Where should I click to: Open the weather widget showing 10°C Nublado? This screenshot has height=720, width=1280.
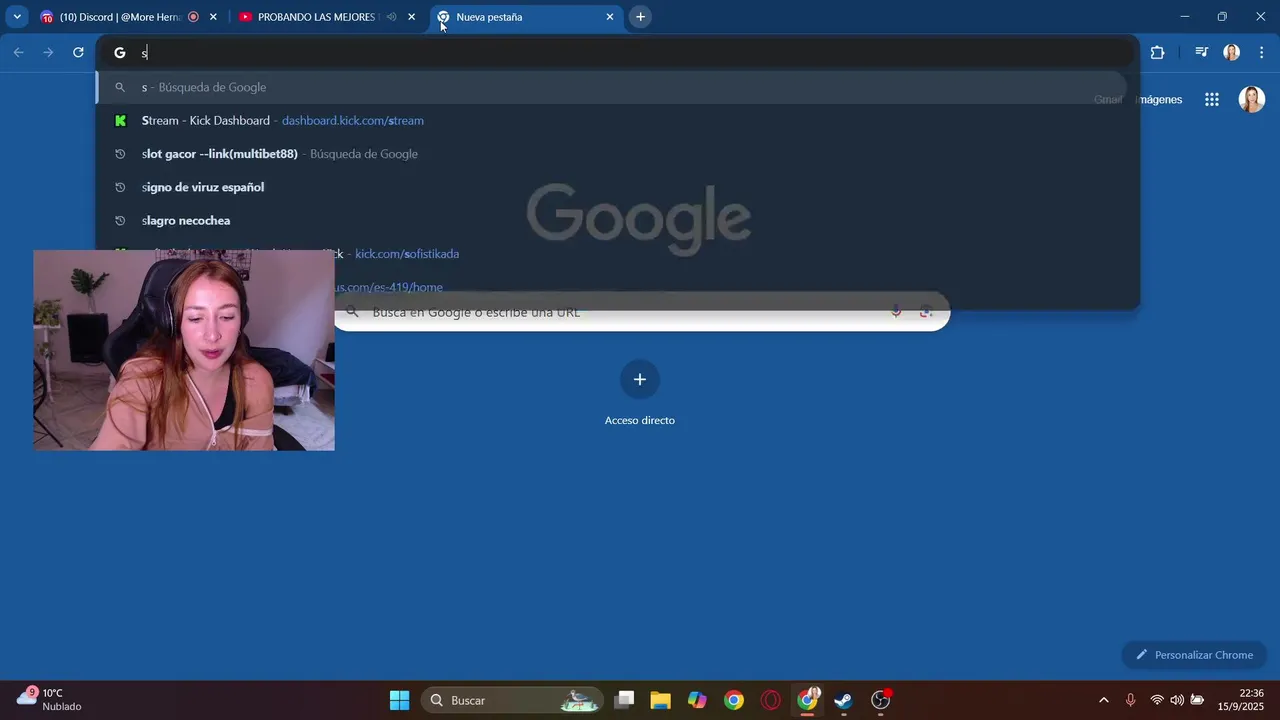[48, 699]
